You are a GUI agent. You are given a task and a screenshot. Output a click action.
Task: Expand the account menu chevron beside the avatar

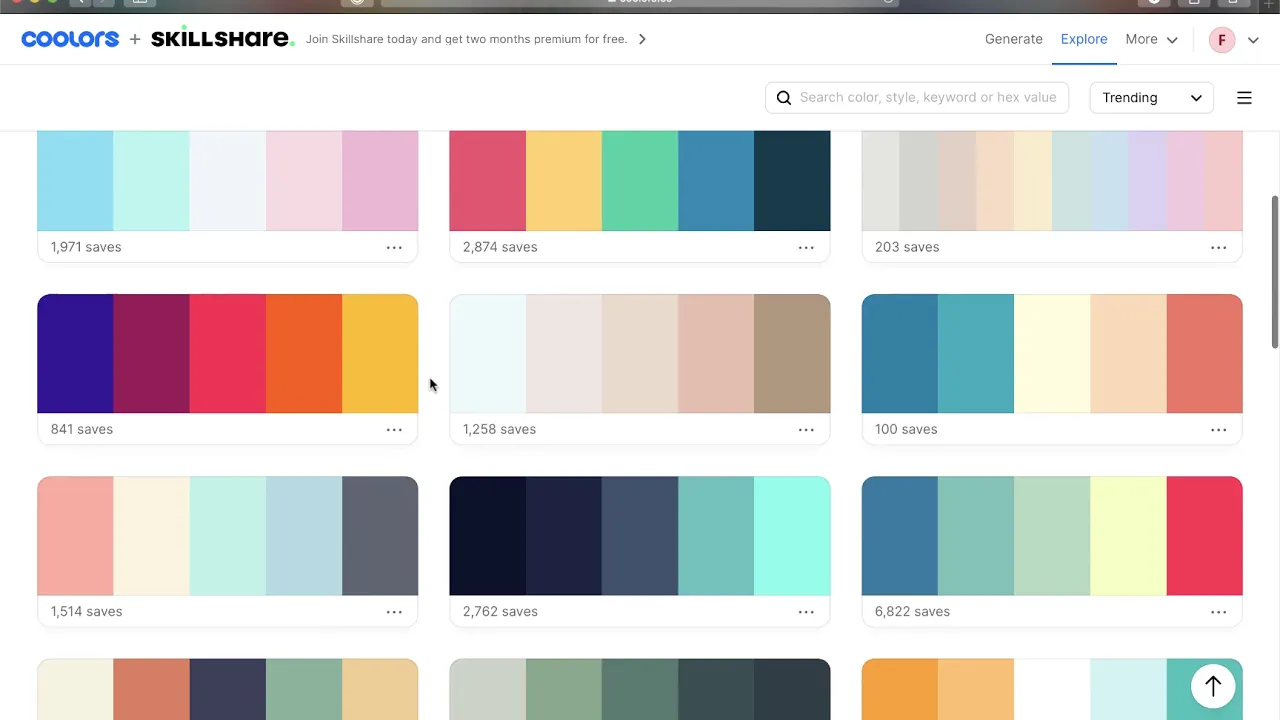(1253, 40)
